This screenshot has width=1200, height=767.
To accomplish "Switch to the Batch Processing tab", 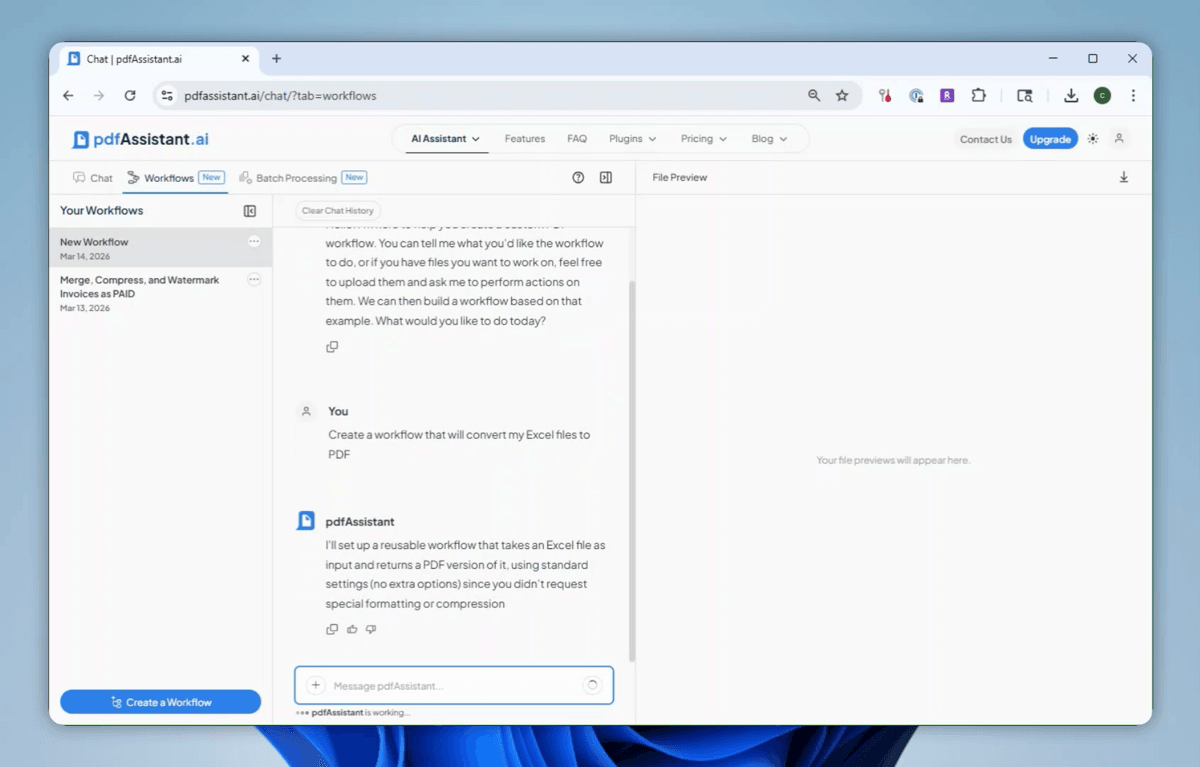I will (303, 178).
